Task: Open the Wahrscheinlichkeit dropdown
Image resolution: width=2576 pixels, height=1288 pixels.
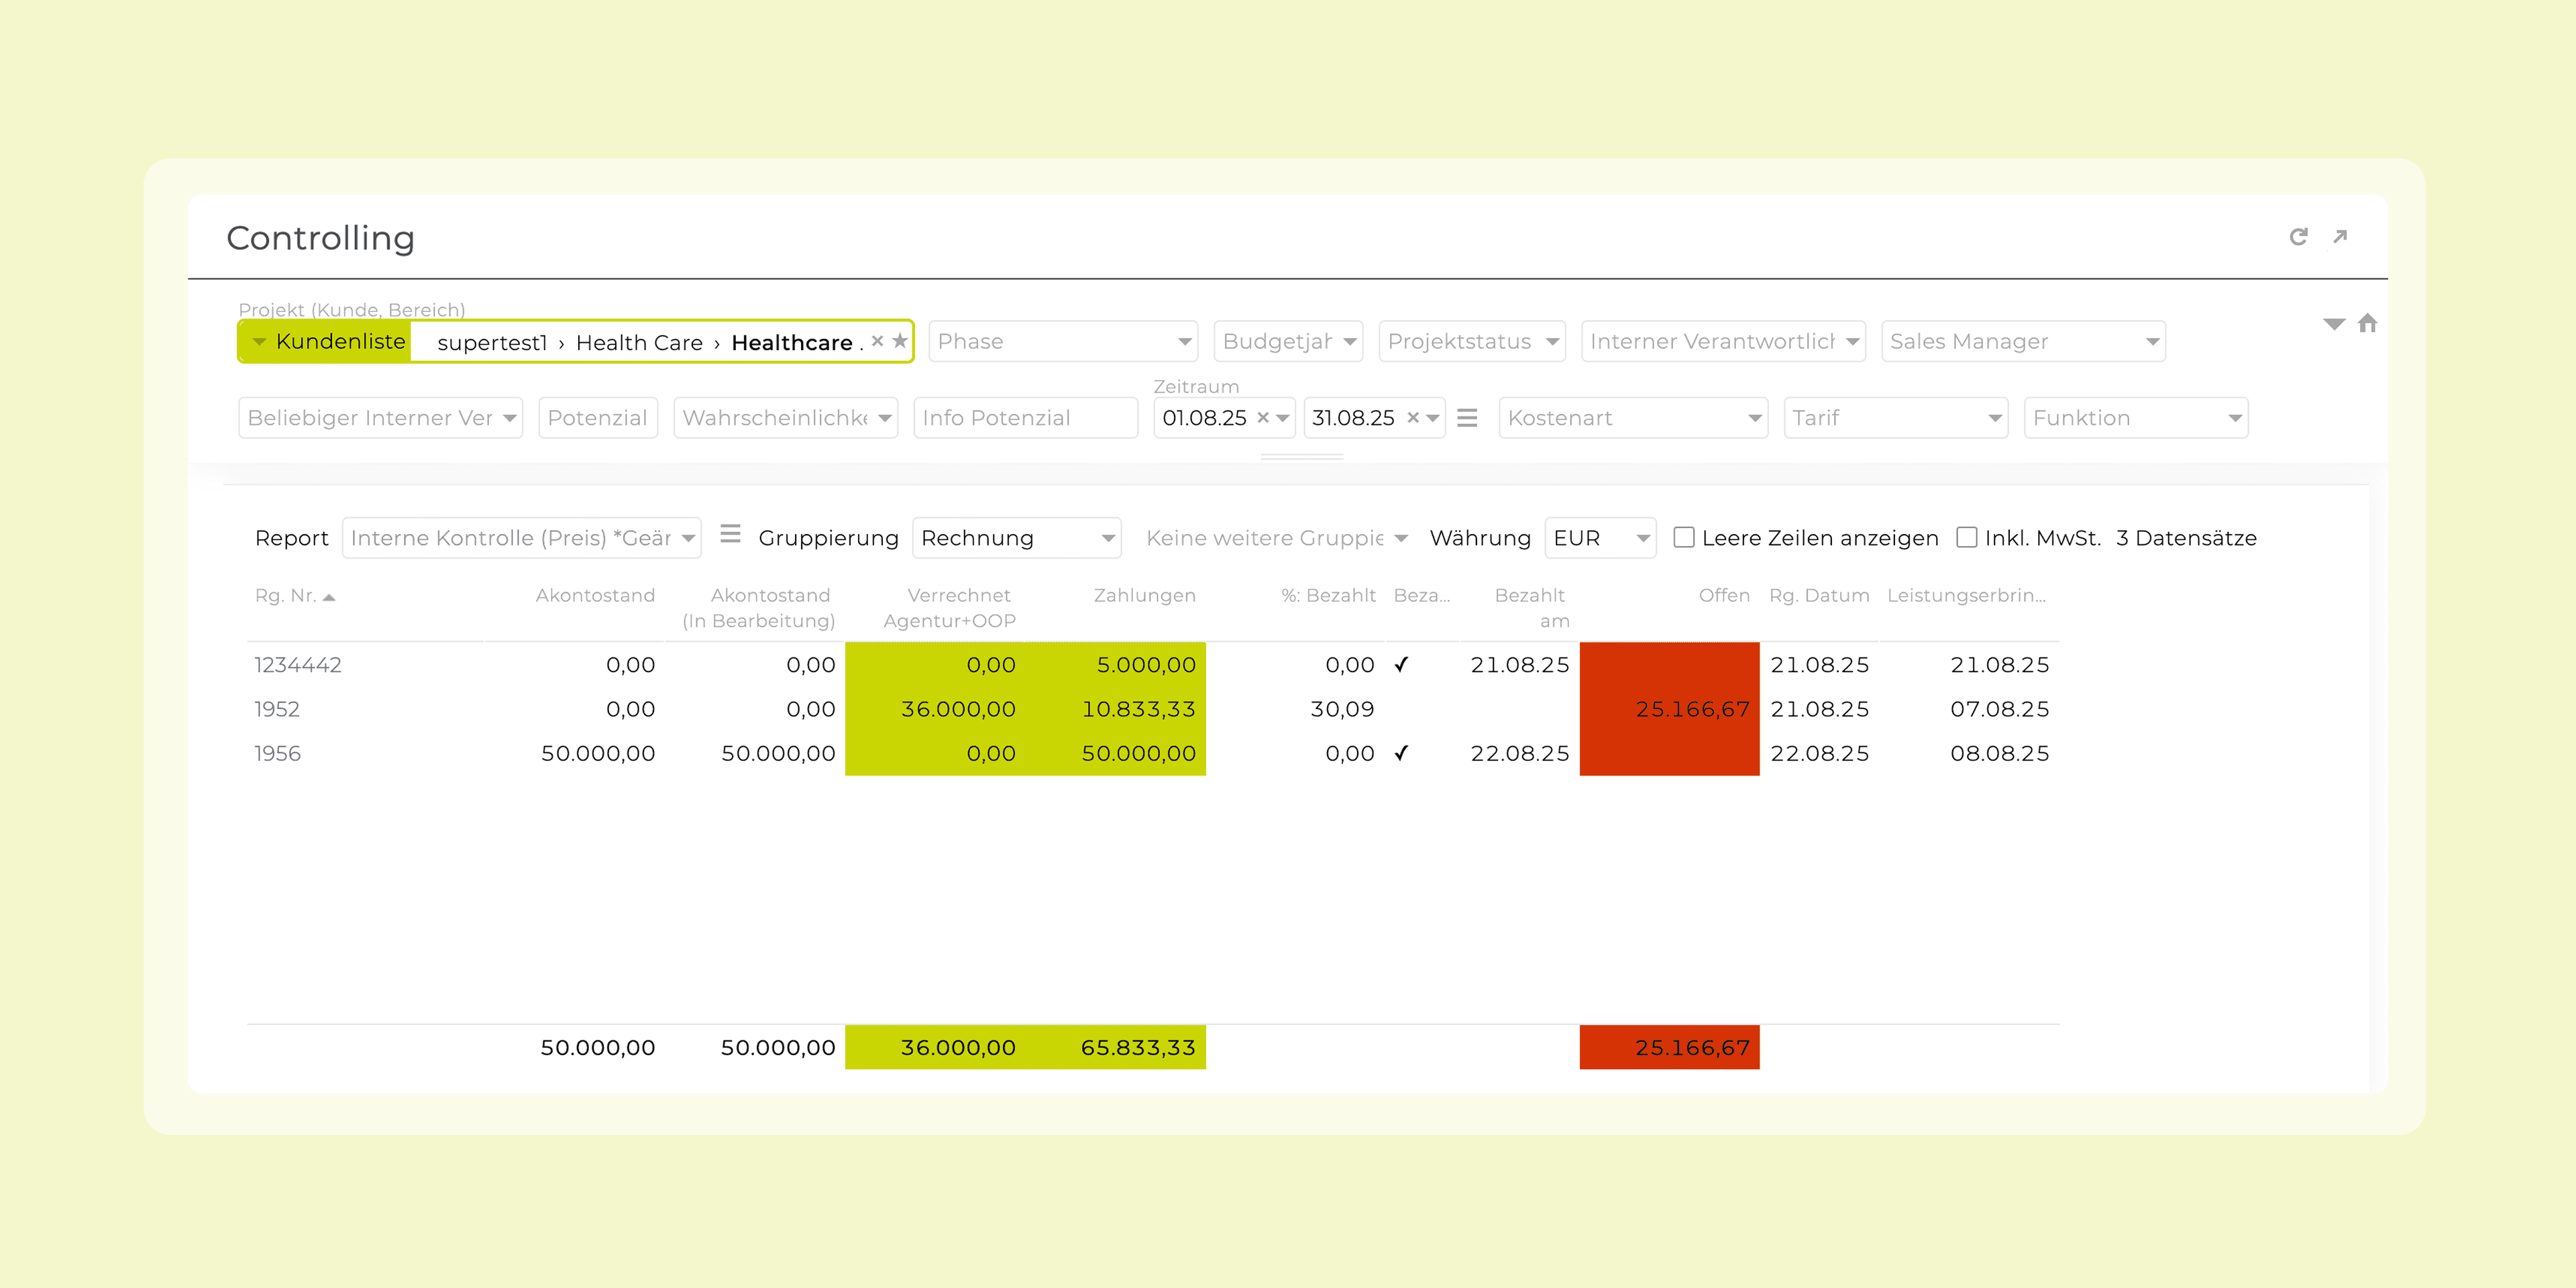Action: [786, 418]
